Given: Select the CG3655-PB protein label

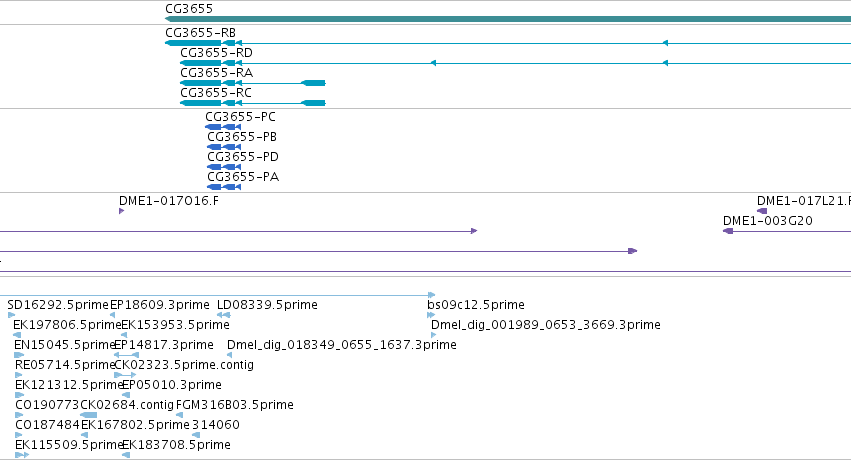Looking at the screenshot, I should (242, 137).
